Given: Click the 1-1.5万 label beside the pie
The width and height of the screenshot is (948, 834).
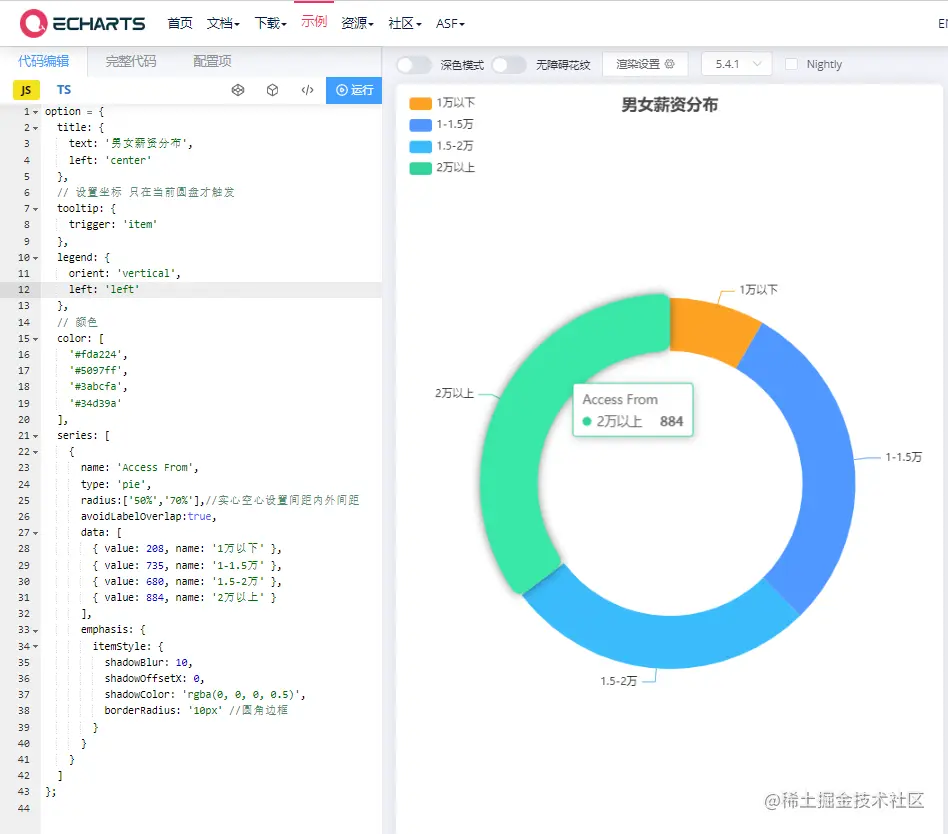Looking at the screenshot, I should [903, 457].
